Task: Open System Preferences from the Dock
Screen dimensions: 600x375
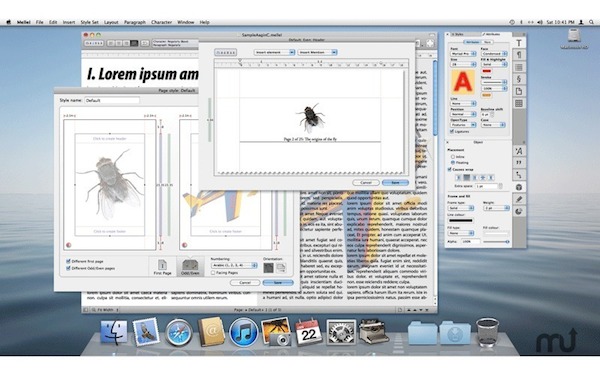Action: tap(341, 332)
